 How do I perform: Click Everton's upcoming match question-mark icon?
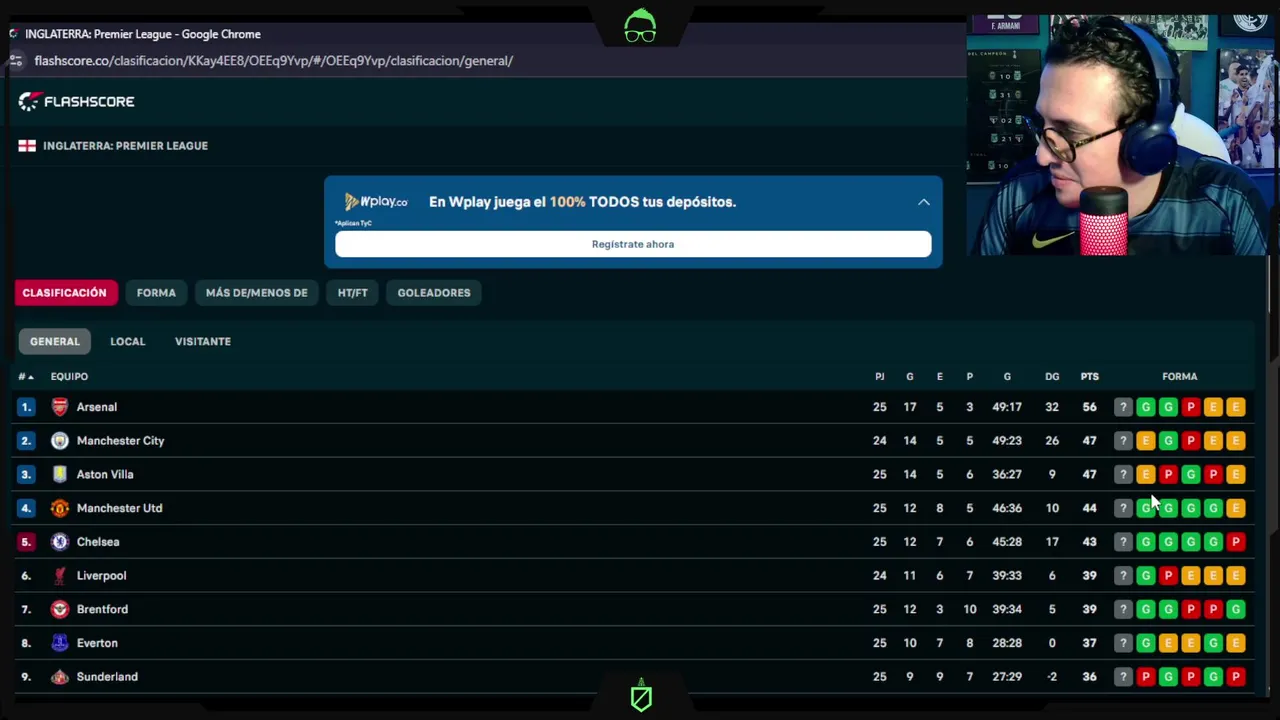click(x=1123, y=643)
